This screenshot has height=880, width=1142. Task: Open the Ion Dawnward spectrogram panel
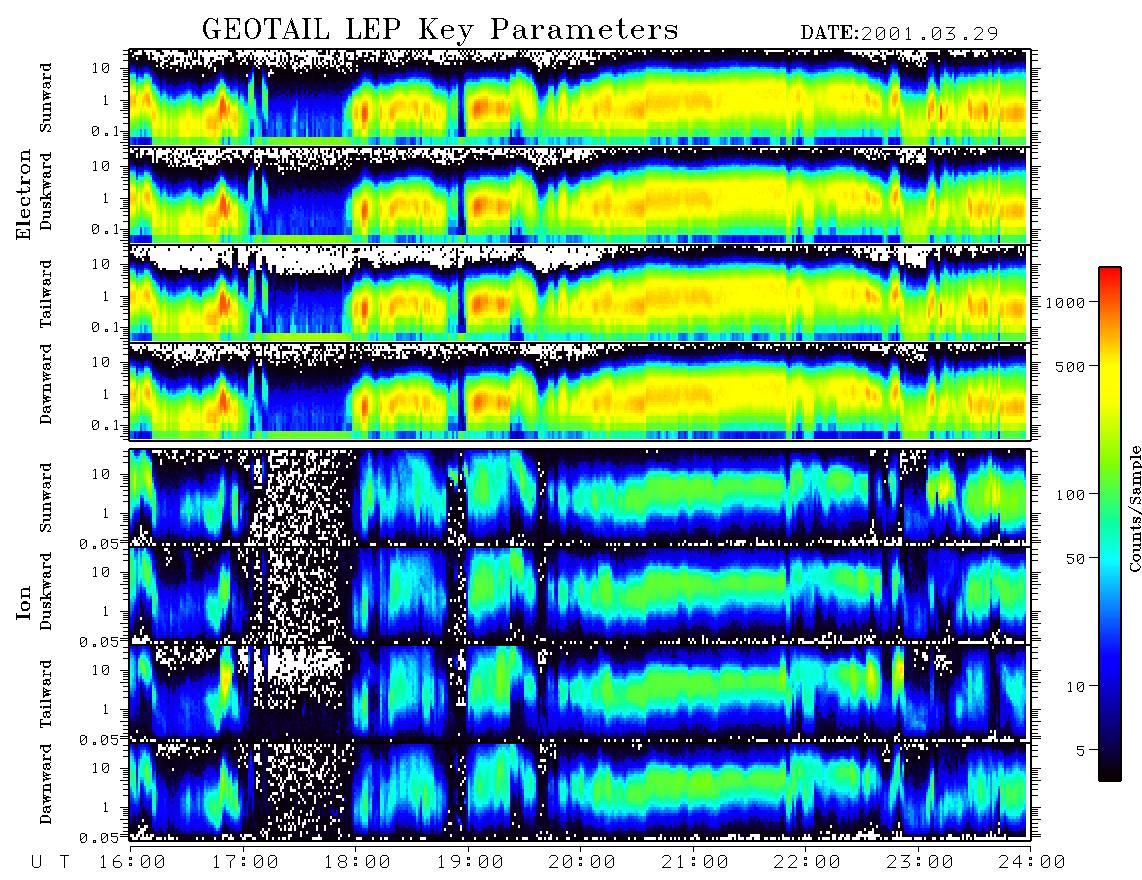578,790
